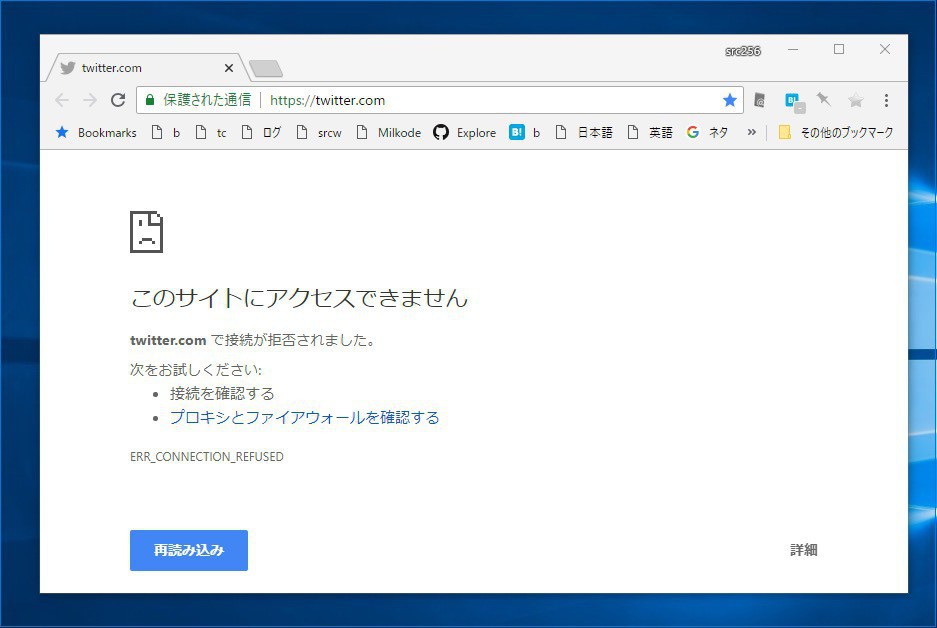937x628 pixels.
Task: Click the '接続を確認する' bullet text
Action: (222, 393)
